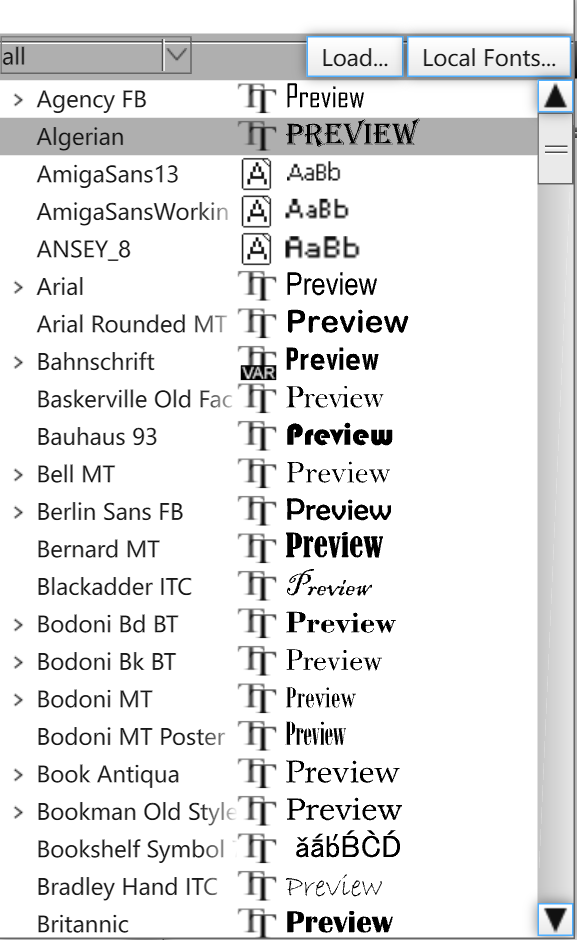Image resolution: width=577 pixels, height=940 pixels.
Task: Open the Local Fonts... dialog
Action: [489, 58]
